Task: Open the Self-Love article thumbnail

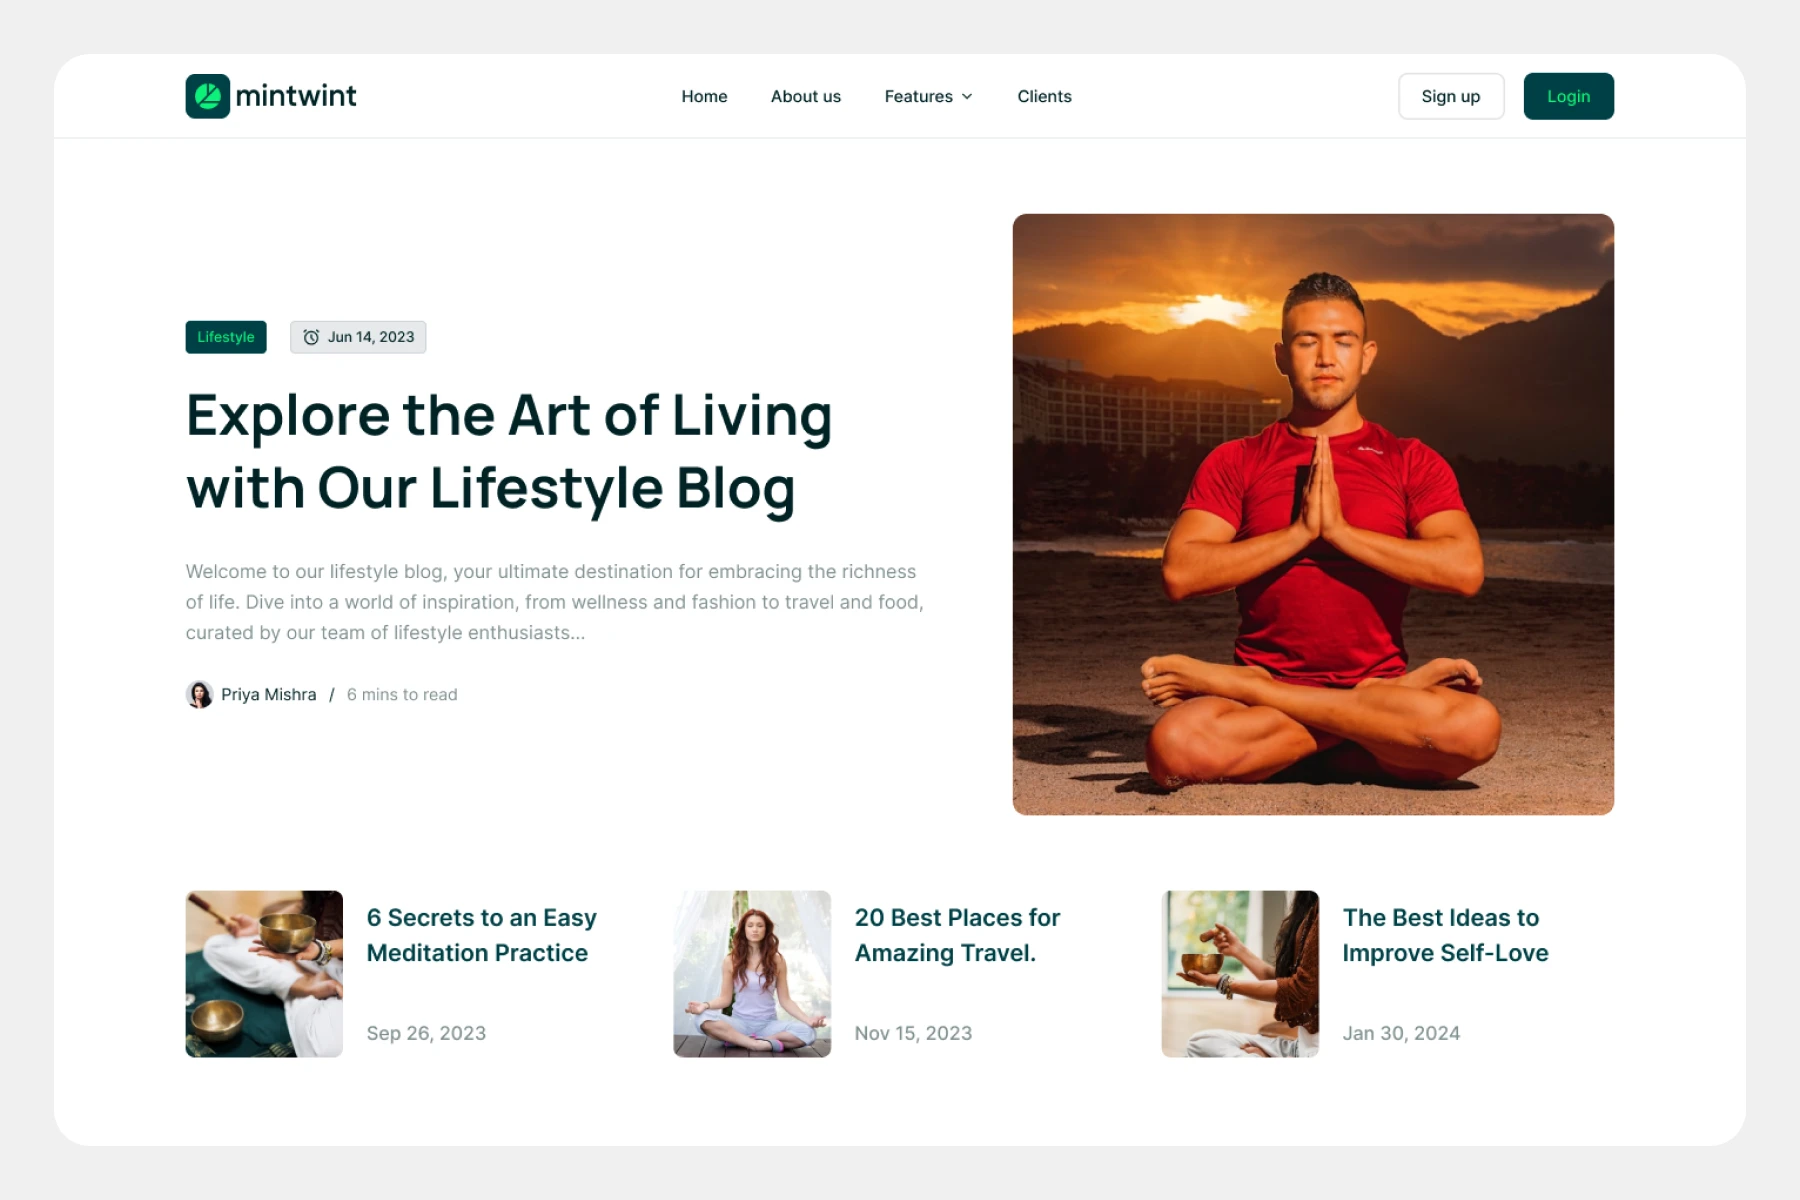Action: click(1240, 974)
